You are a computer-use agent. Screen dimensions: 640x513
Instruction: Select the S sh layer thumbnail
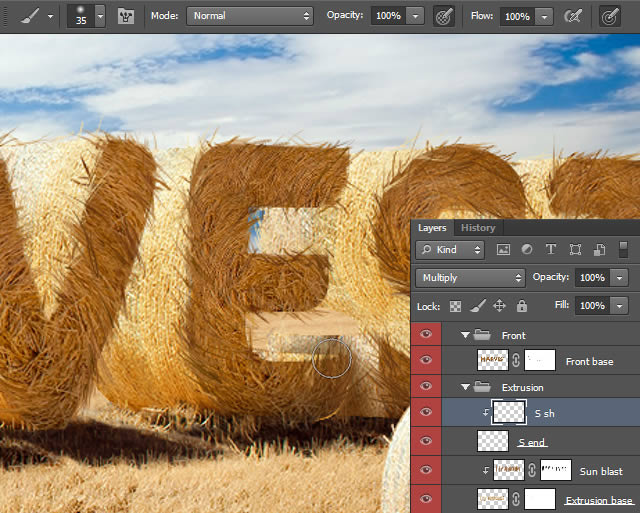[509, 412]
